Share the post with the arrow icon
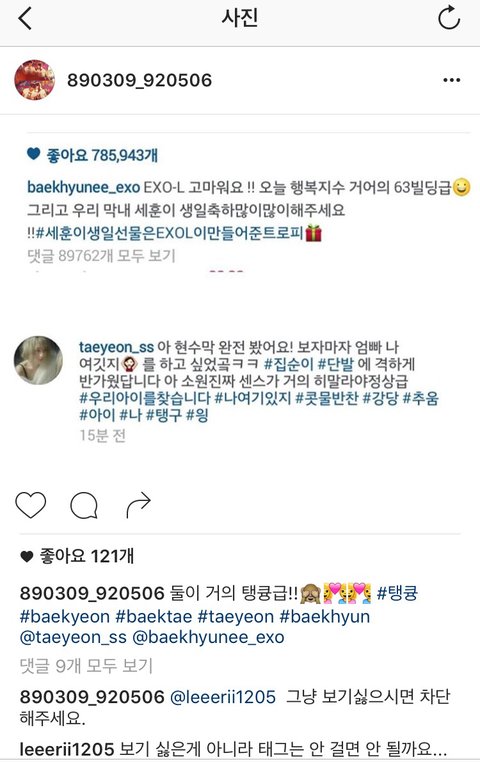Viewport: 480px width, 762px height. [138, 505]
